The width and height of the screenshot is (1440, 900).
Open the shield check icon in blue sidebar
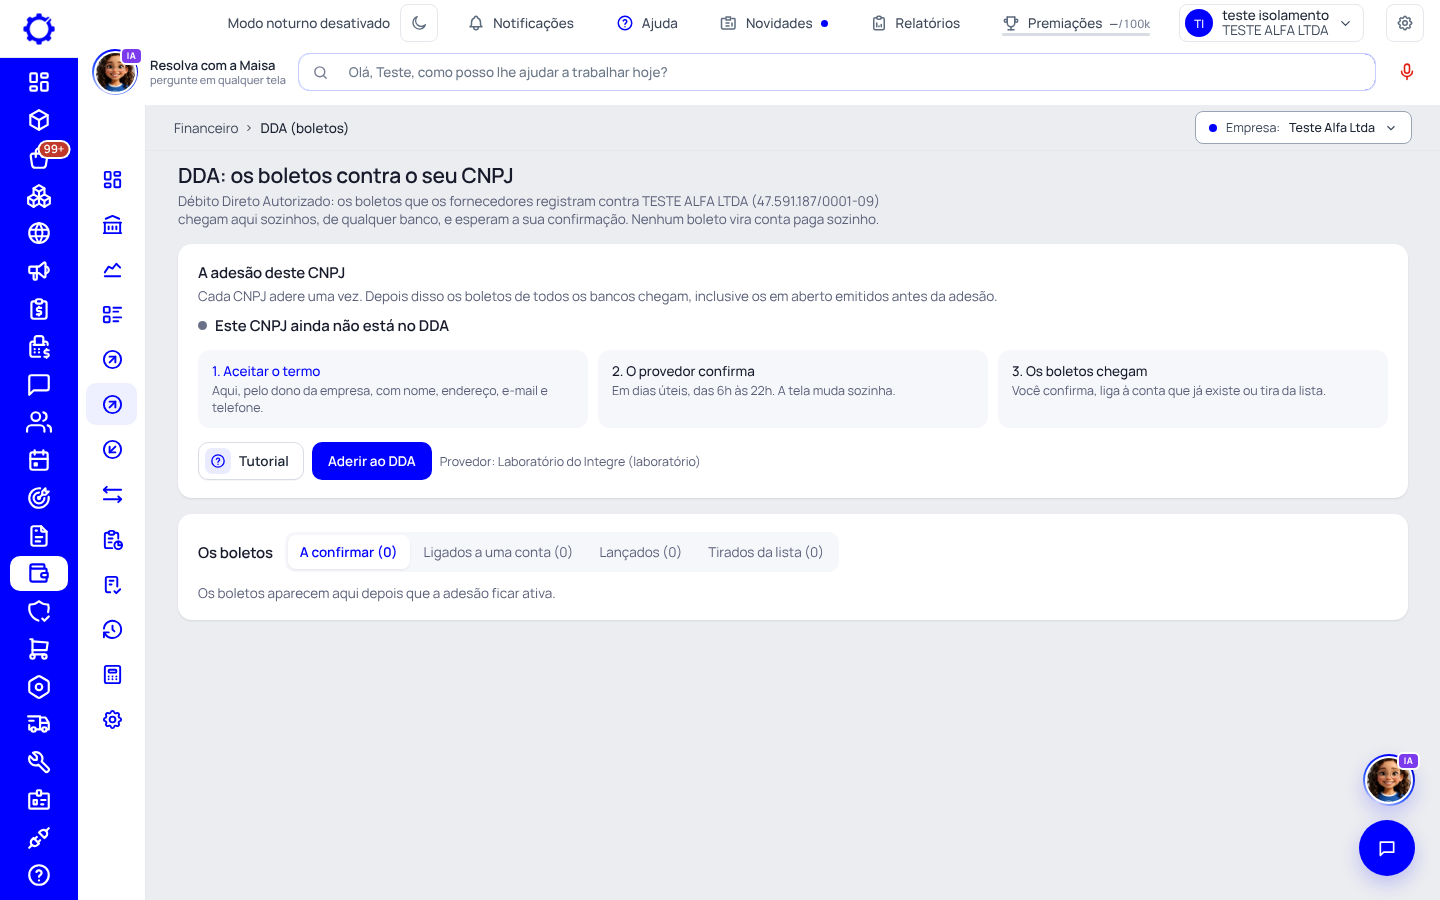pos(39,611)
